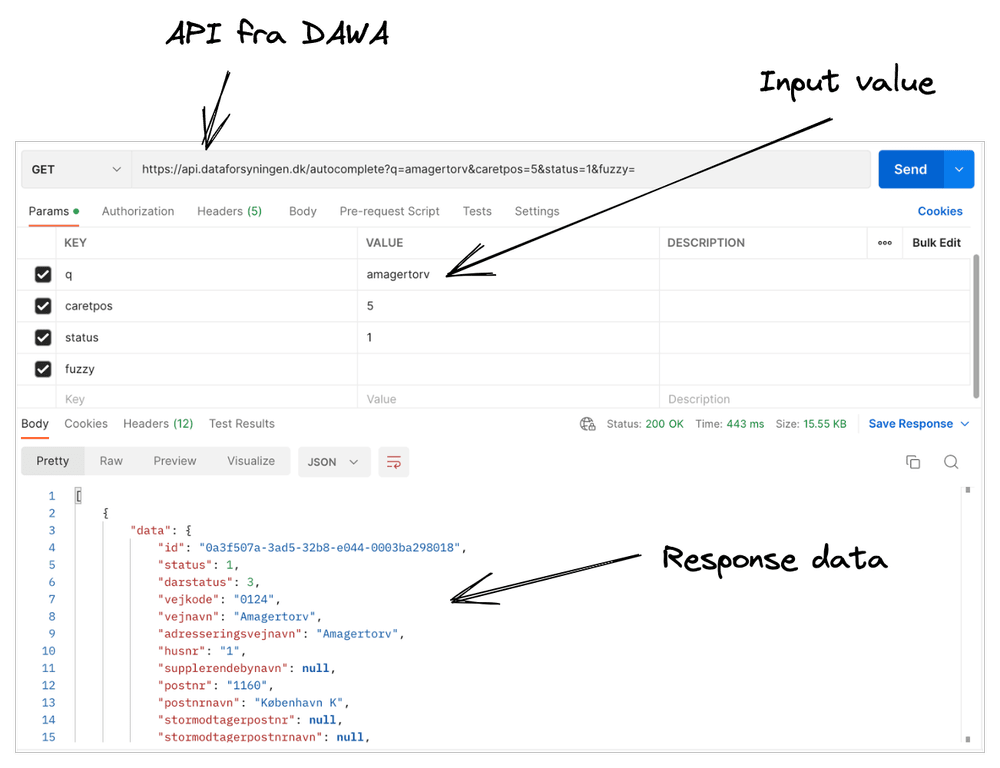The height and width of the screenshot is (768, 1000).
Task: Click the fuzzy key cell
Action: [x=207, y=369]
